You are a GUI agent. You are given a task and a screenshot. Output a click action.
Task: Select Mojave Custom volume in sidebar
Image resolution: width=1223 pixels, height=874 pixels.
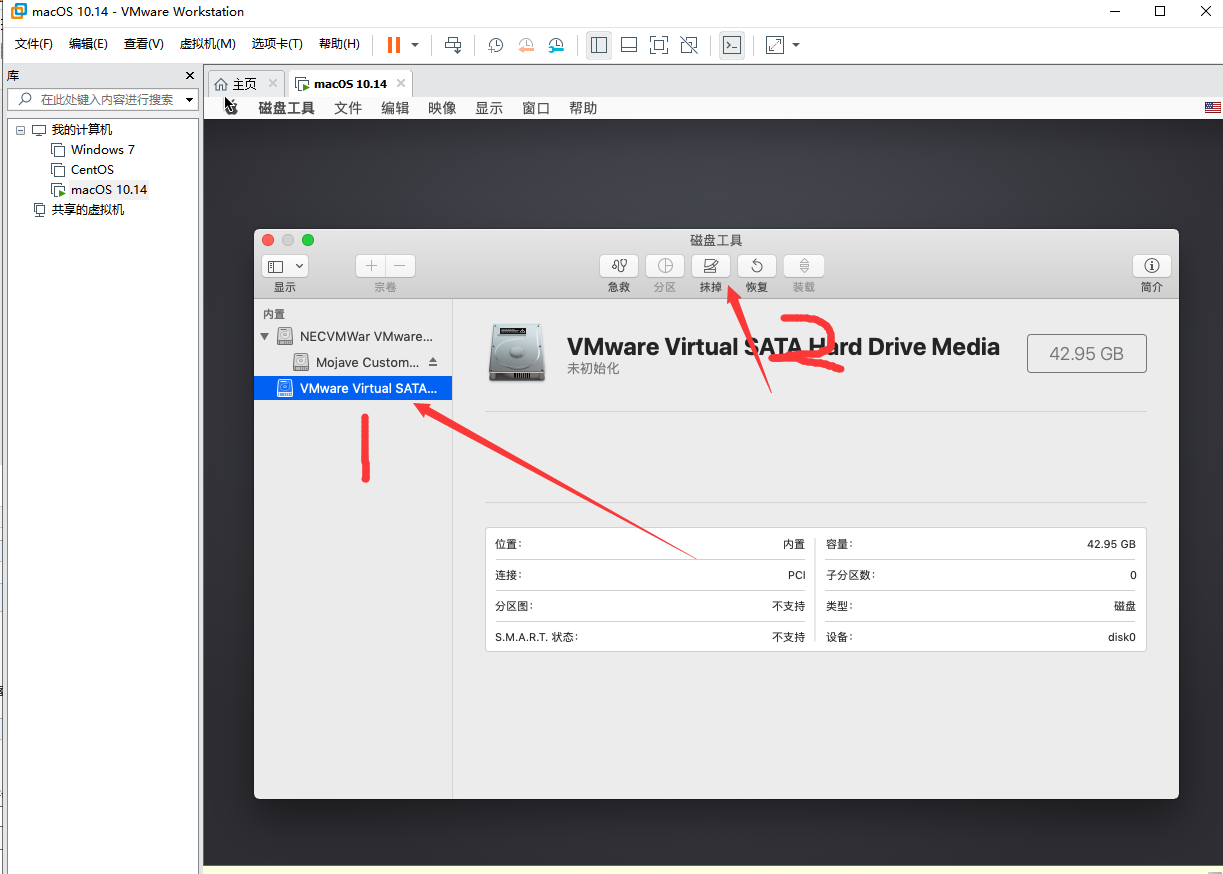coord(353,362)
